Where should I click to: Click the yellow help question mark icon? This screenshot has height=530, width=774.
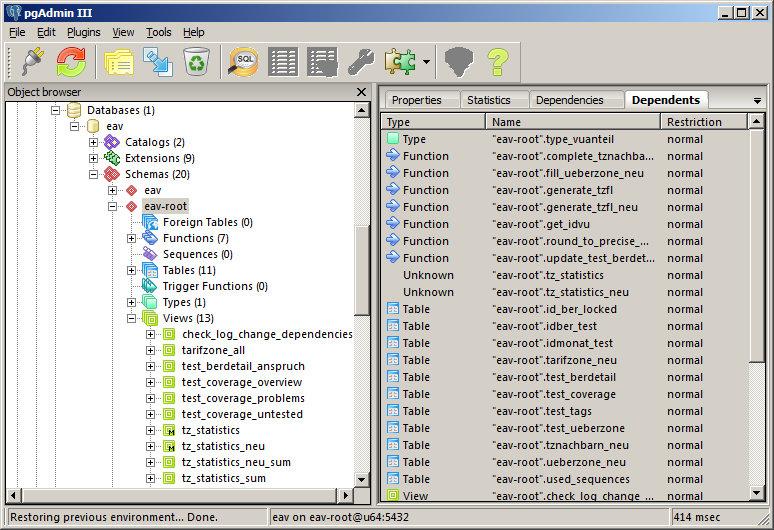click(498, 62)
